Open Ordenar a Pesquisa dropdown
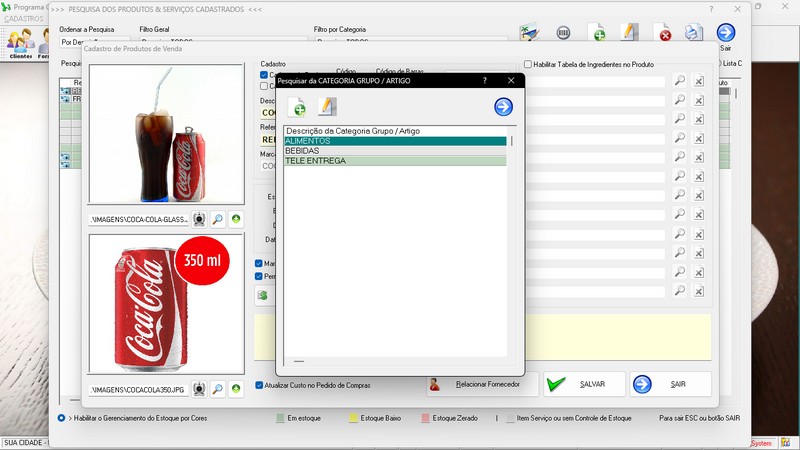This screenshot has height=450, width=800. [95, 42]
